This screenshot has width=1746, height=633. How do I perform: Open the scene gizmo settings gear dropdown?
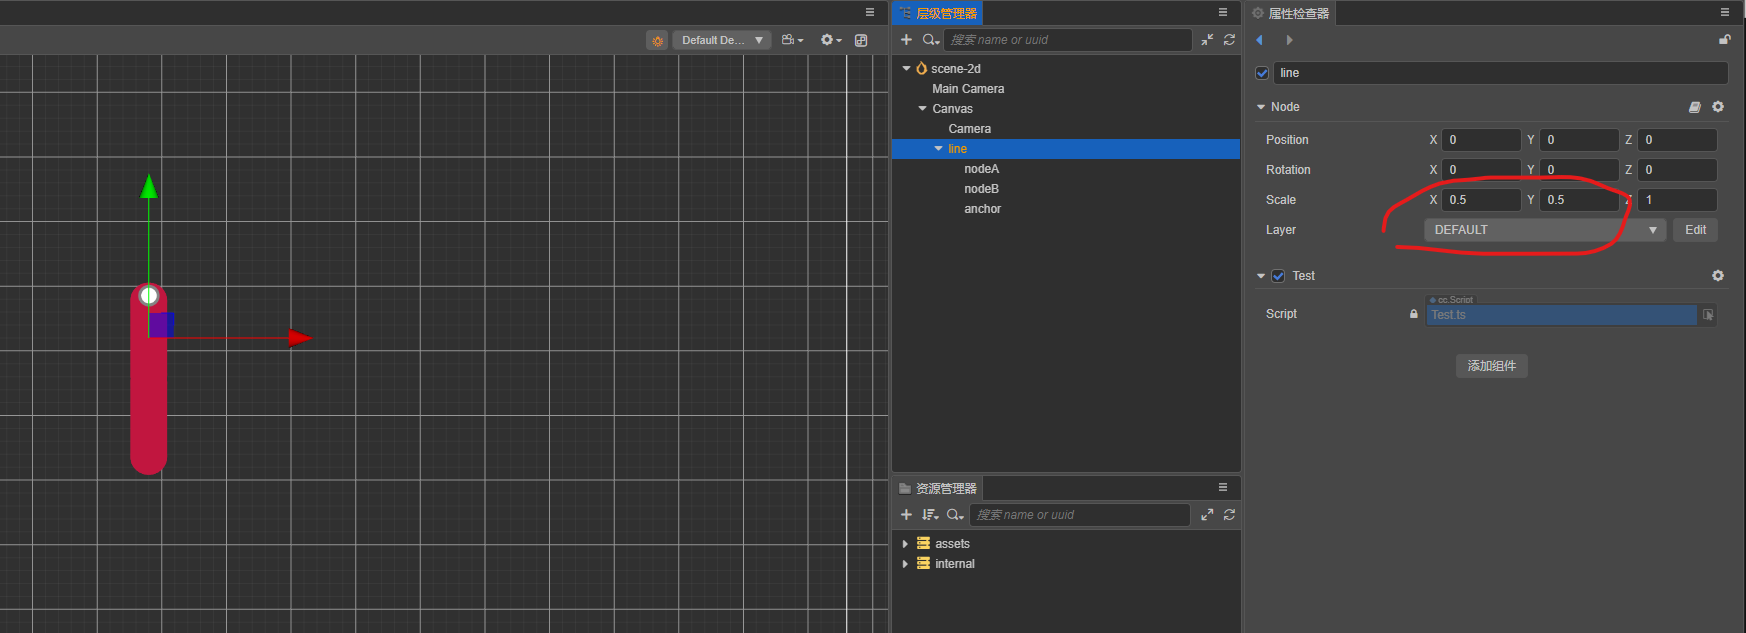click(x=831, y=40)
